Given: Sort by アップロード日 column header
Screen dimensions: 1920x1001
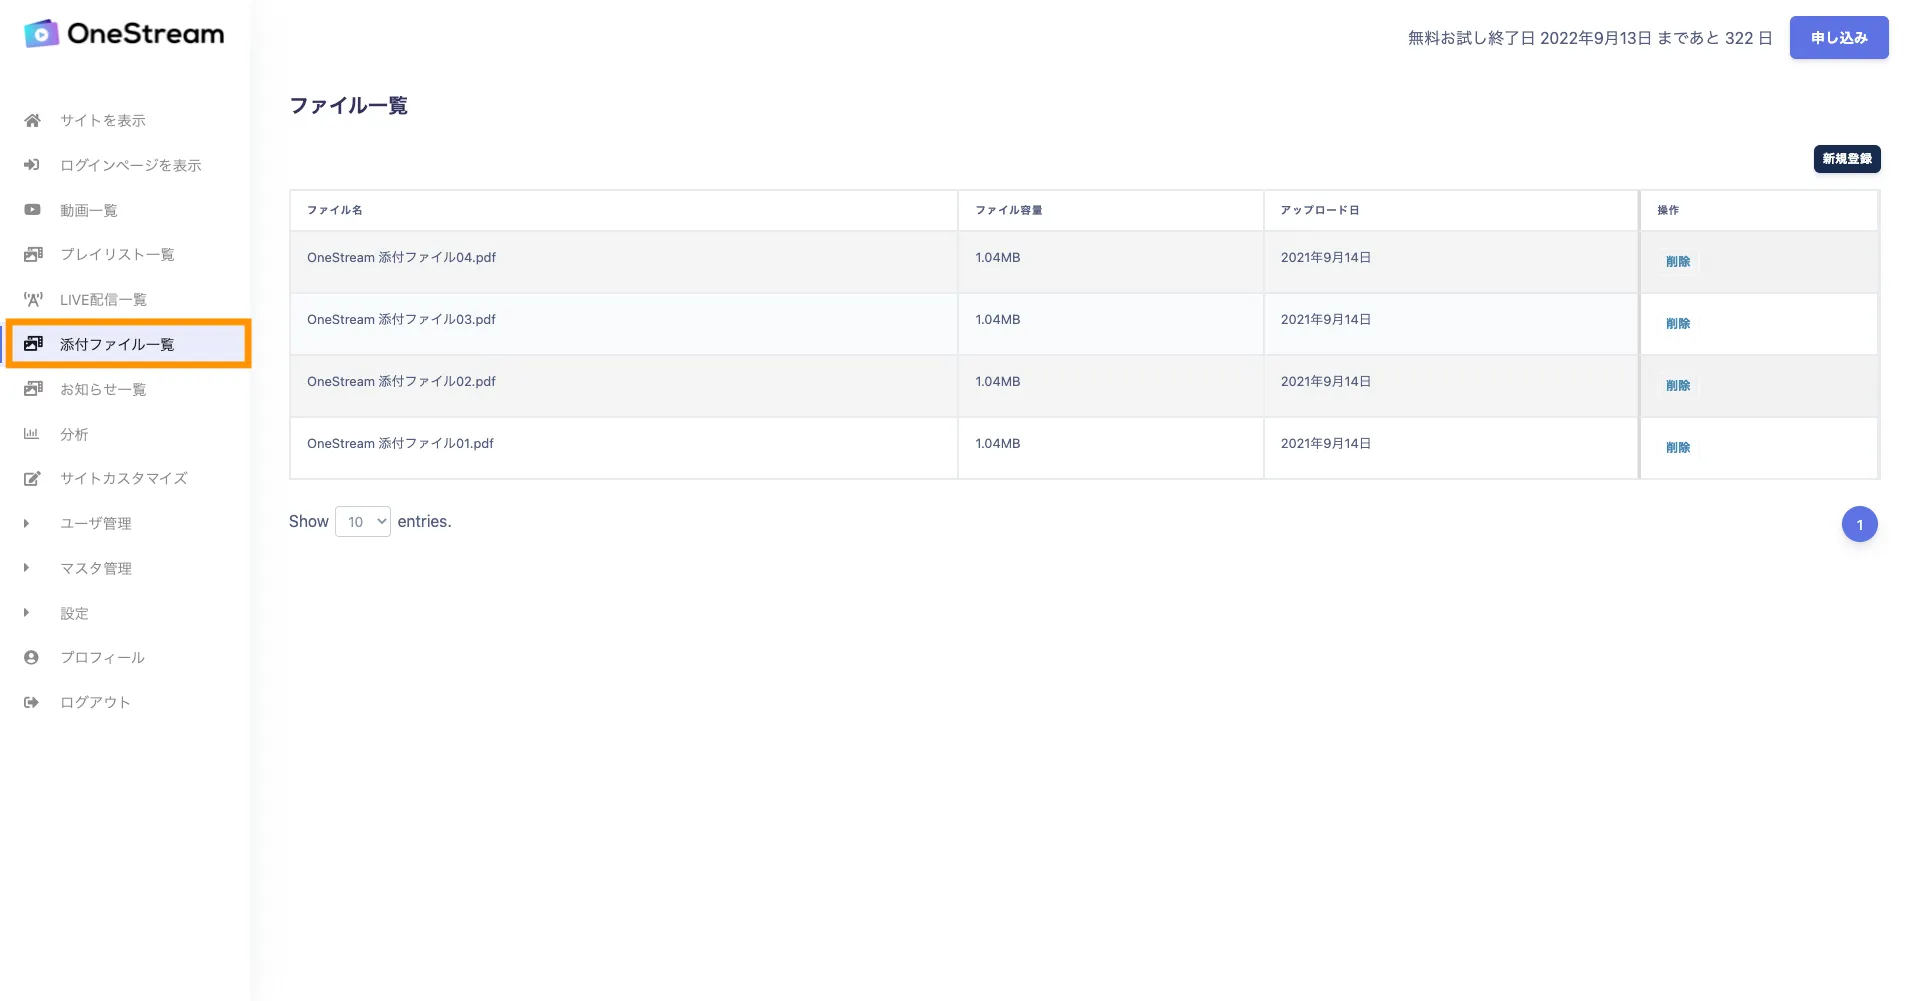Looking at the screenshot, I should (1451, 210).
